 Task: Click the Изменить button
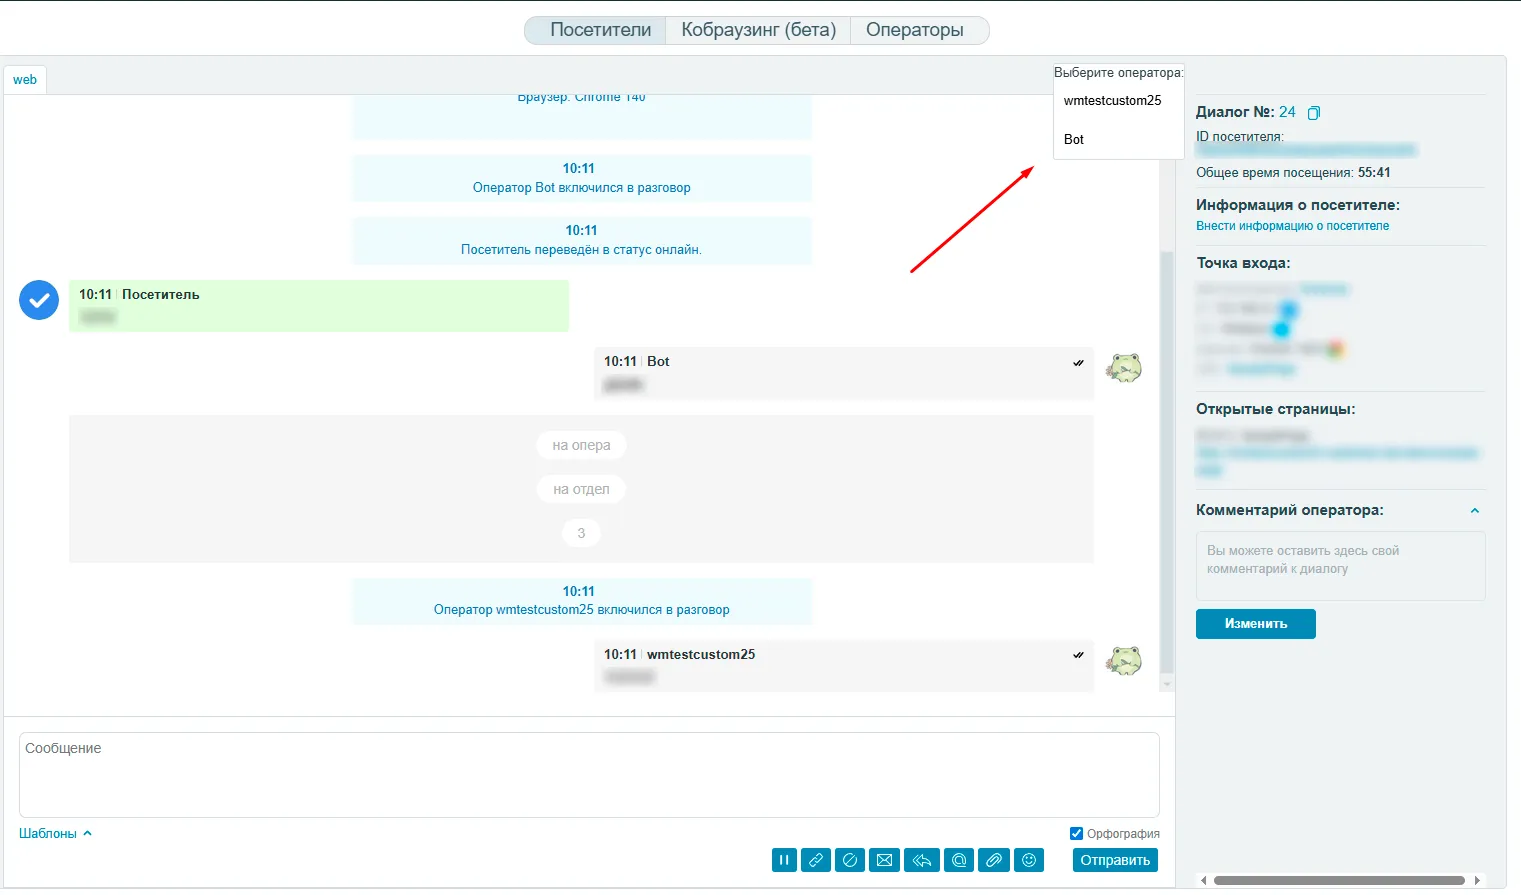[1255, 624]
